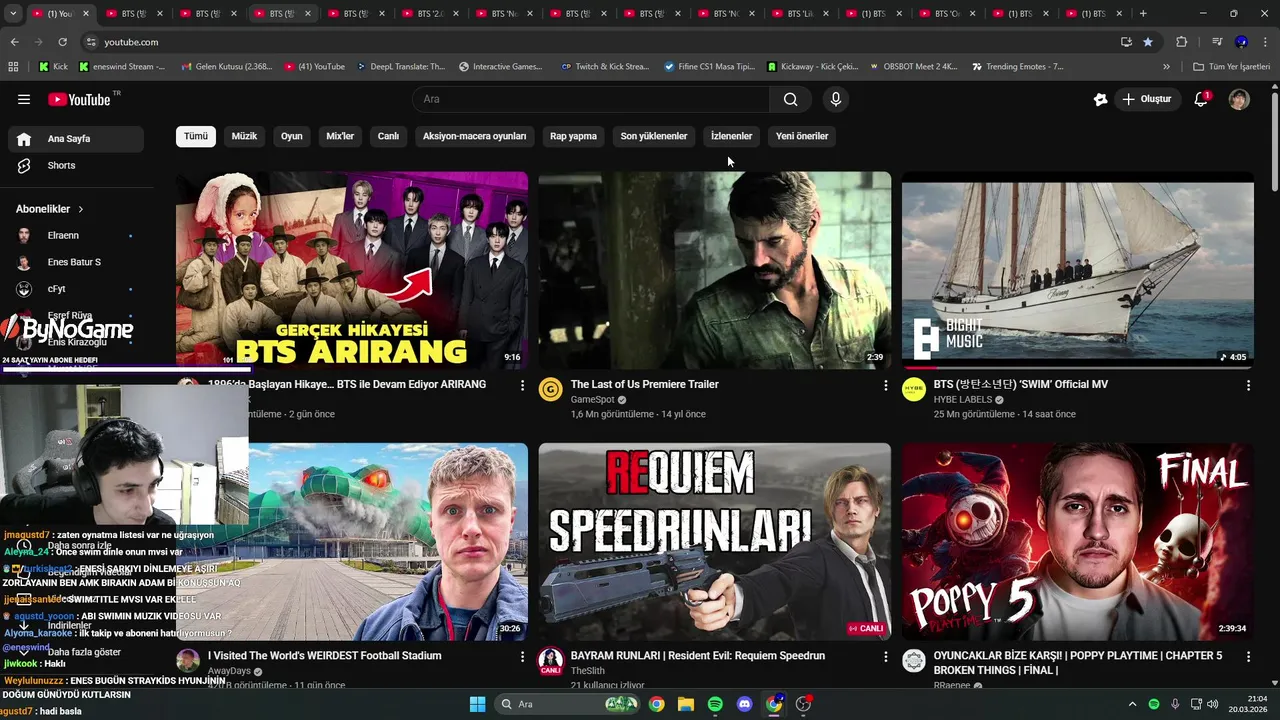The height and width of the screenshot is (720, 1280).
Task: Open BTS 'SWIM' Official MV title
Action: tap(1020, 384)
